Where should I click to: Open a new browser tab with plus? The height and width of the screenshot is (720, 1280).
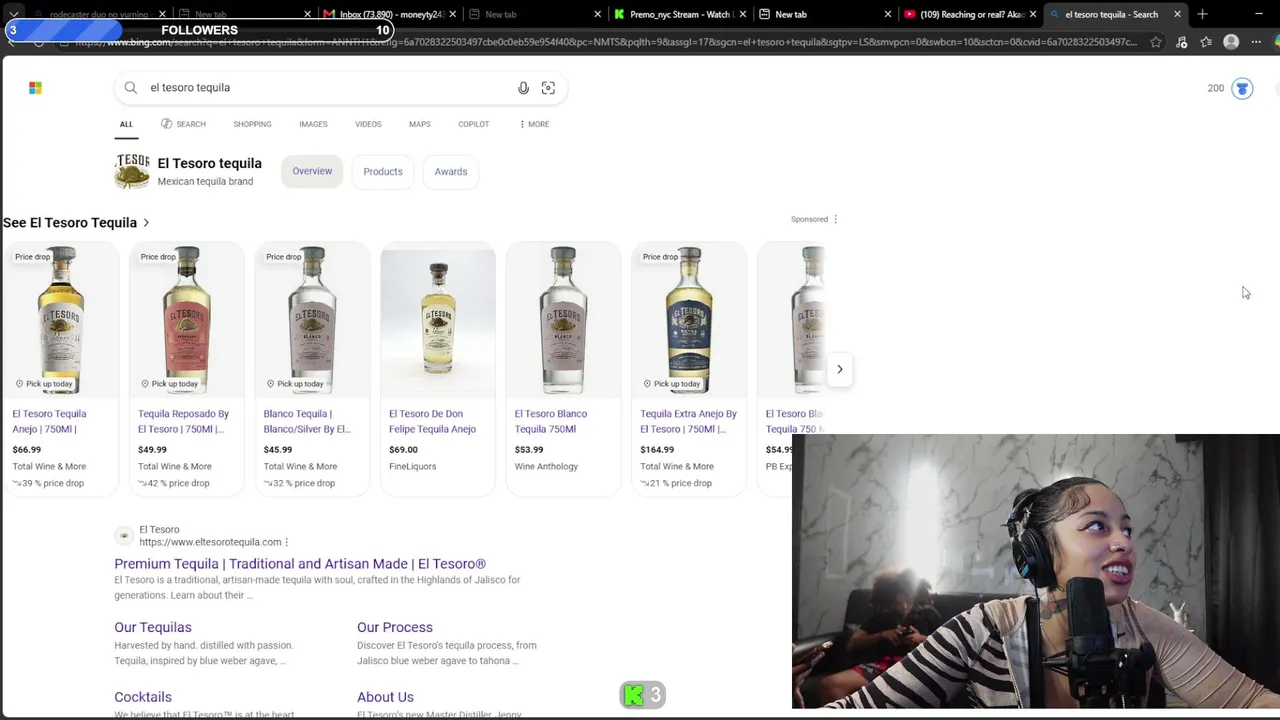coord(1202,14)
